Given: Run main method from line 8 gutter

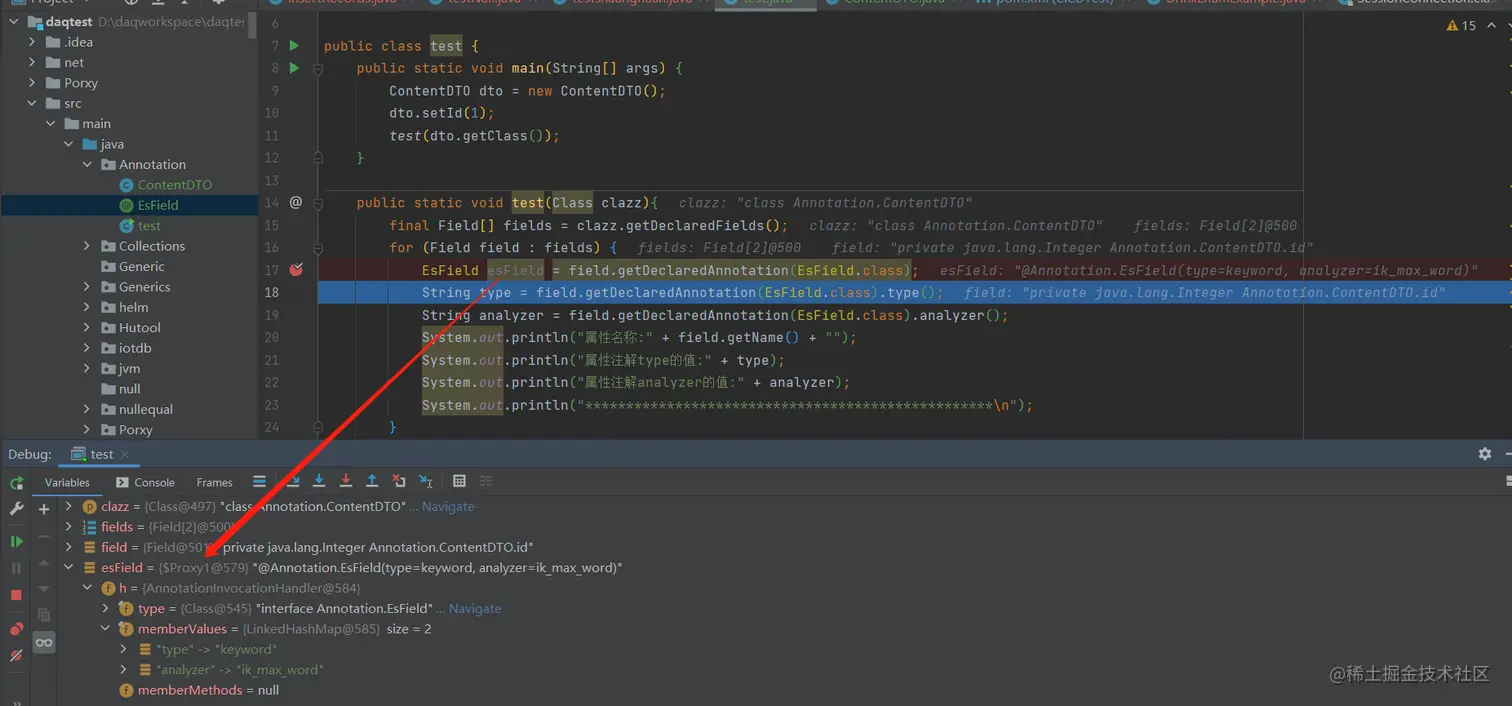Looking at the screenshot, I should [x=294, y=68].
